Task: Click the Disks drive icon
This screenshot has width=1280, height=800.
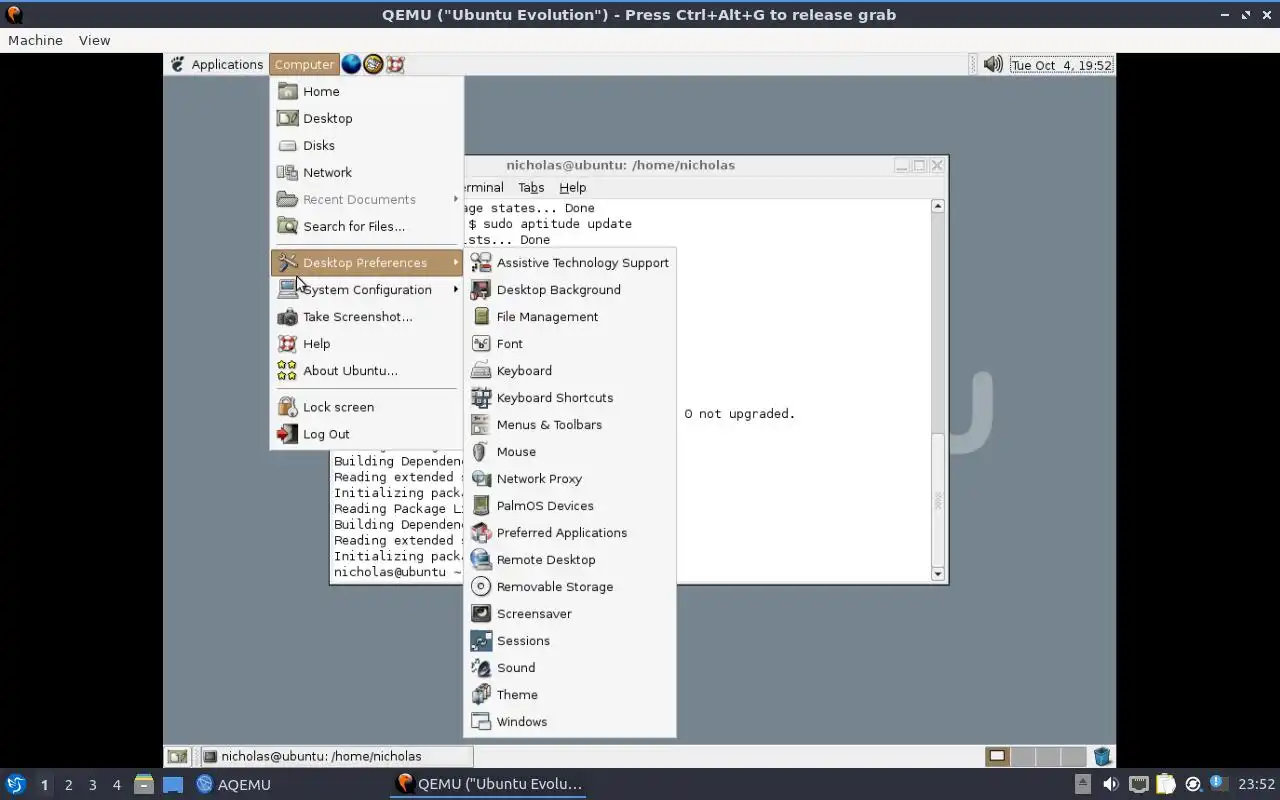Action: coord(287,145)
